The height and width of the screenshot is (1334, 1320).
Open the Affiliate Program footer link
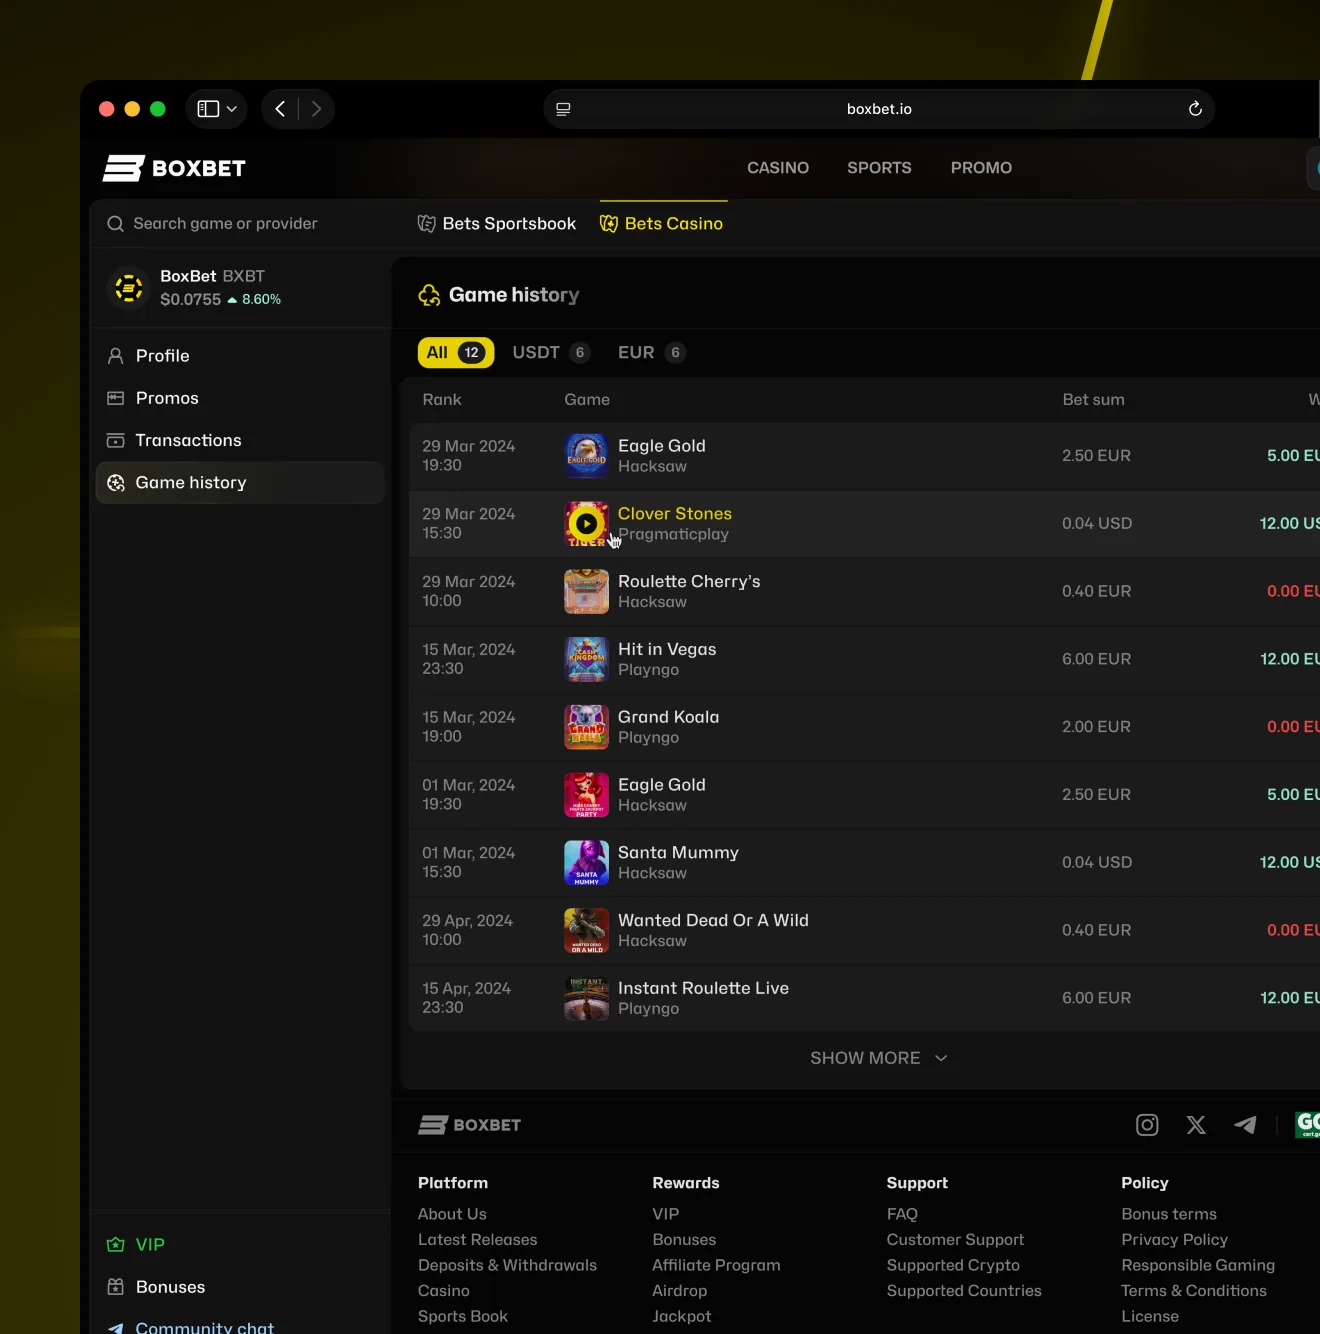coord(716,1266)
